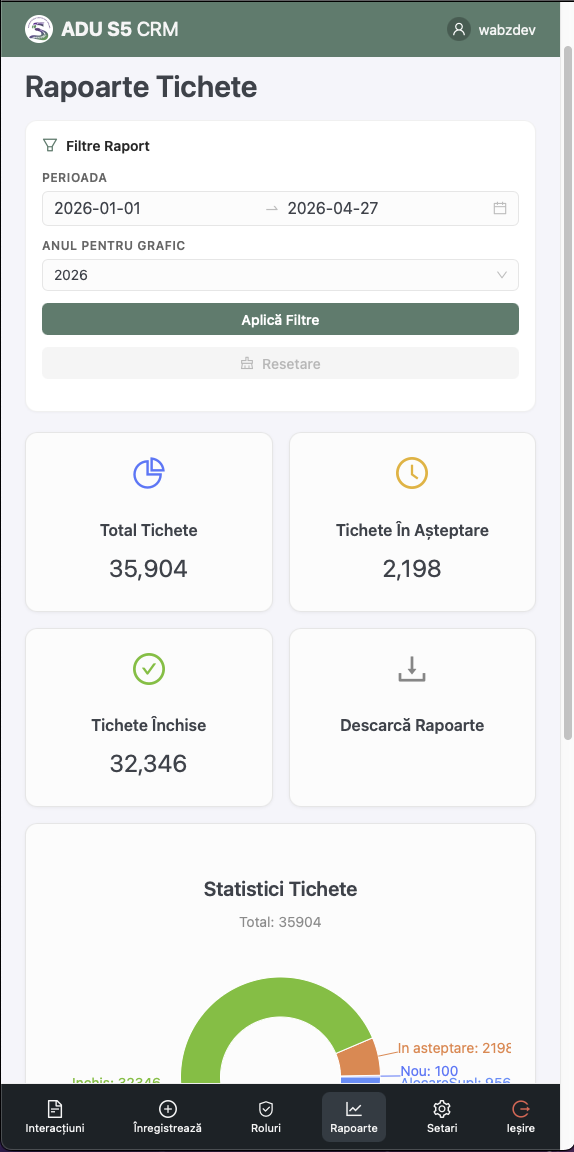
Task: Open the wabzdev user avatar icon
Action: point(459,29)
